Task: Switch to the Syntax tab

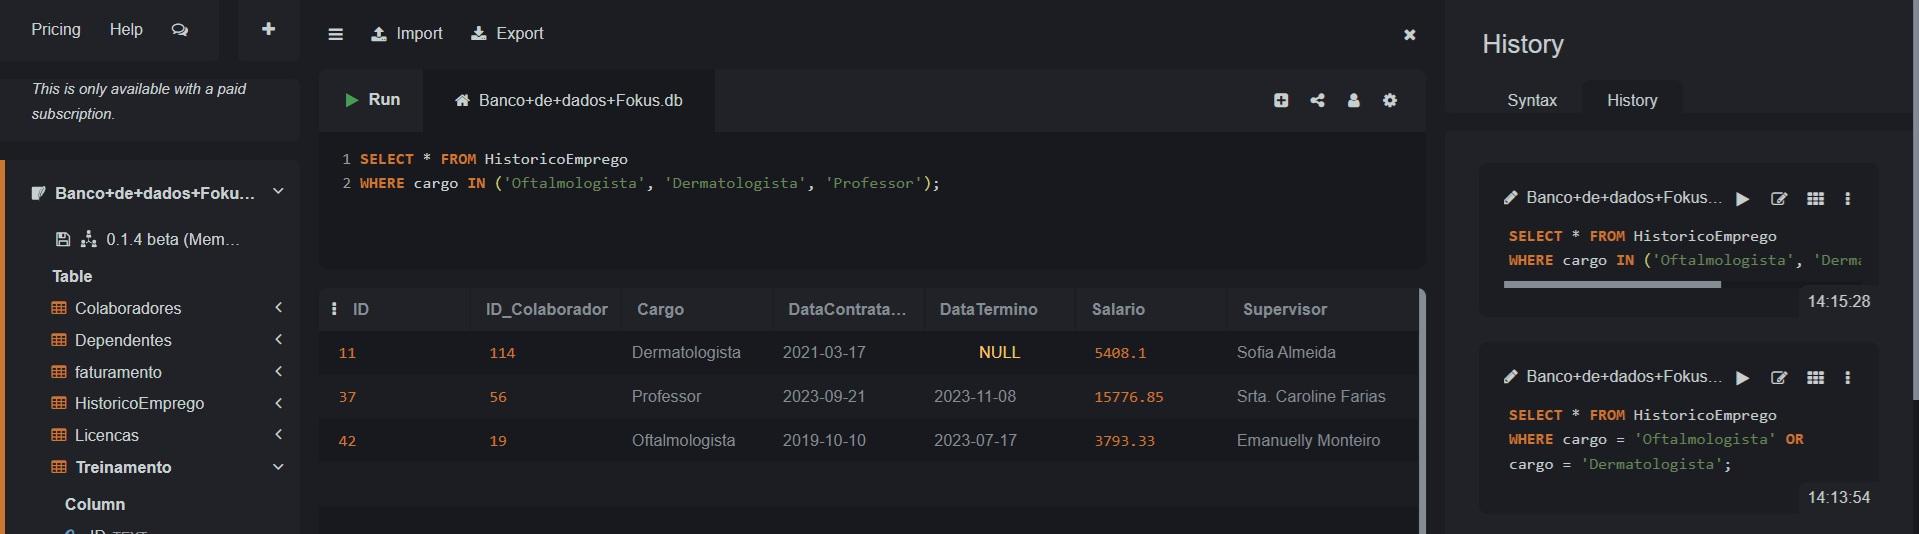Action: (x=1532, y=100)
